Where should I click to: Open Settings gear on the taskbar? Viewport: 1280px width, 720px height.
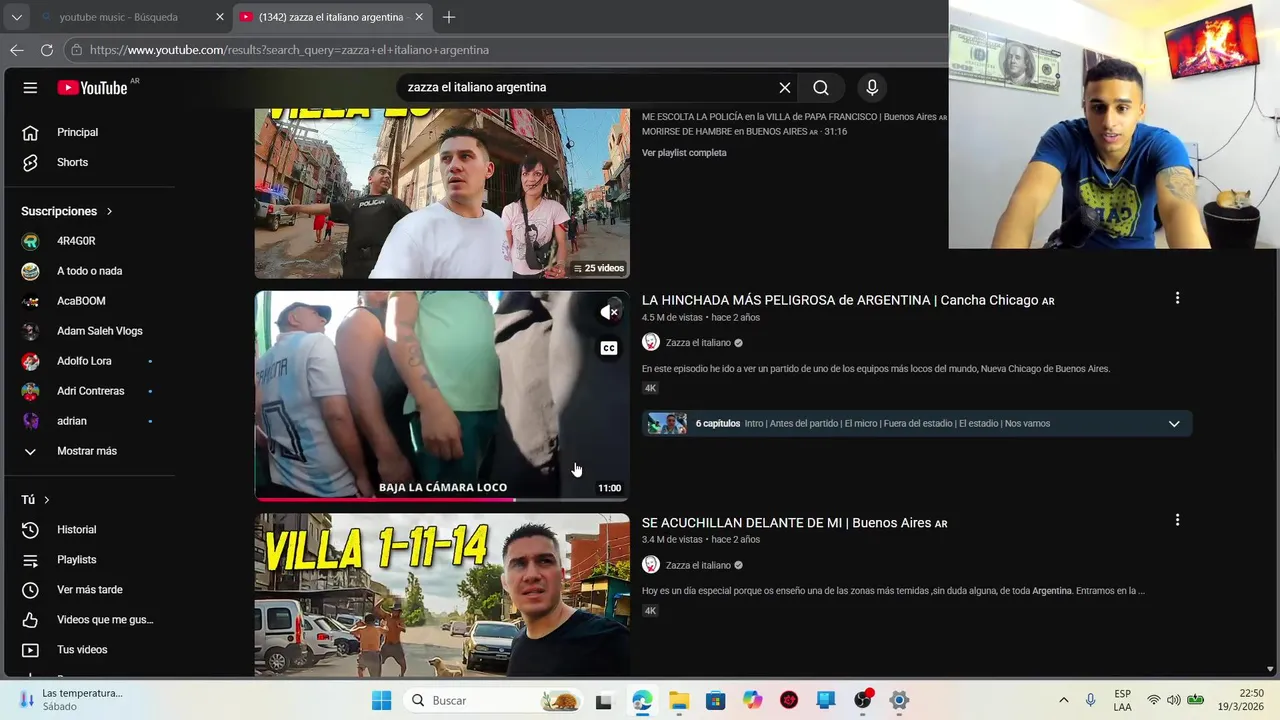899,700
